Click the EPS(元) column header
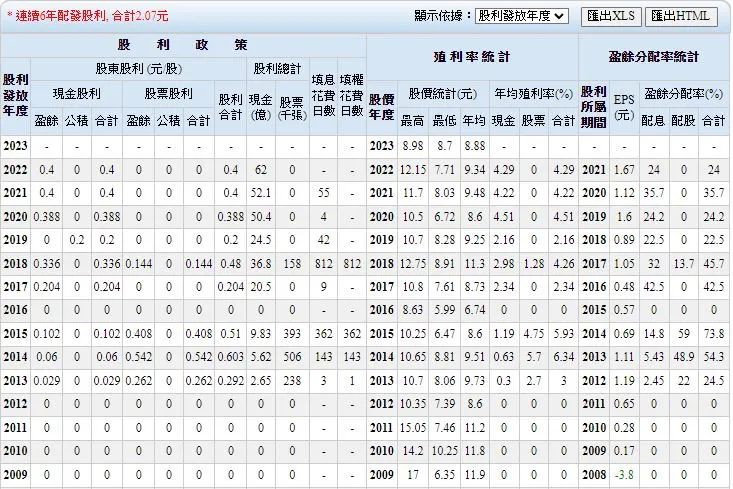733x489 pixels. 624,107
